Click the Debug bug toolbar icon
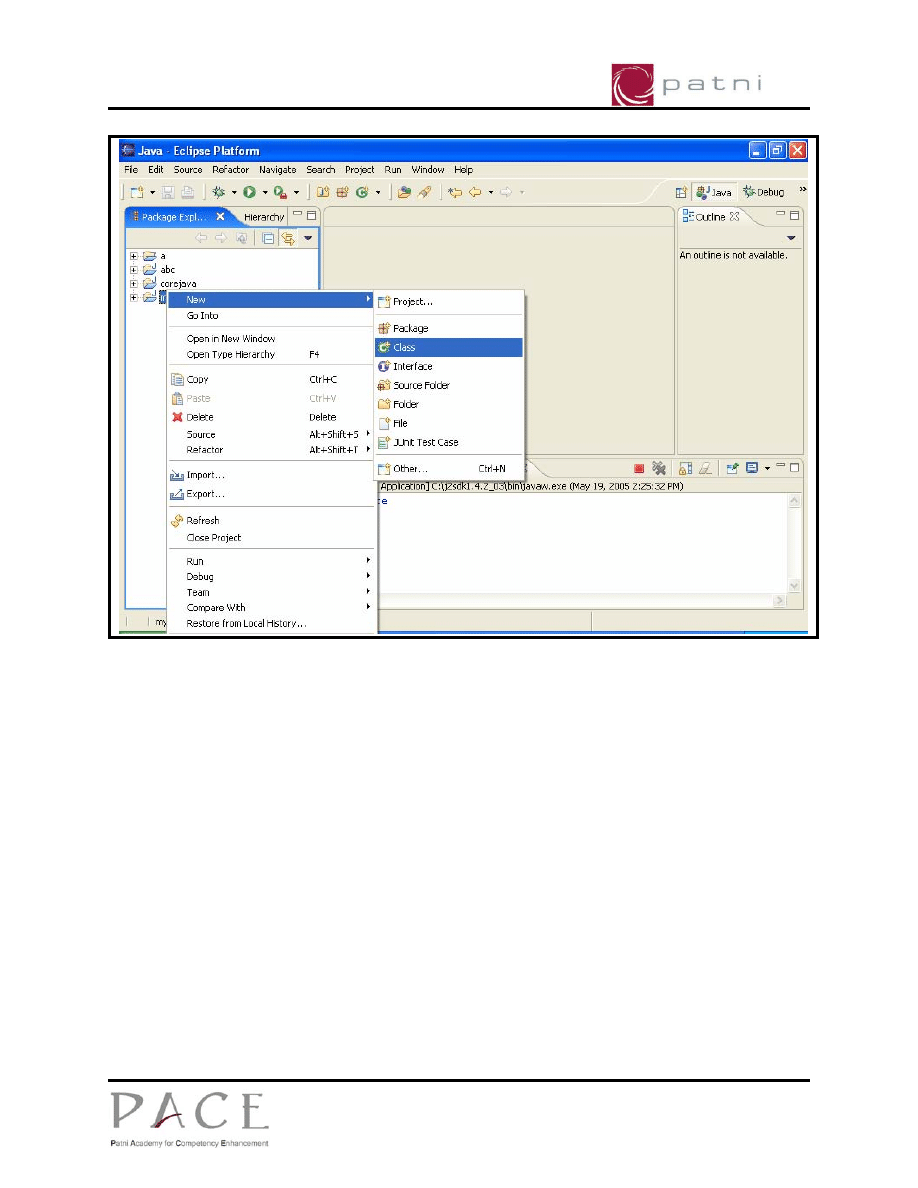 click(217, 192)
